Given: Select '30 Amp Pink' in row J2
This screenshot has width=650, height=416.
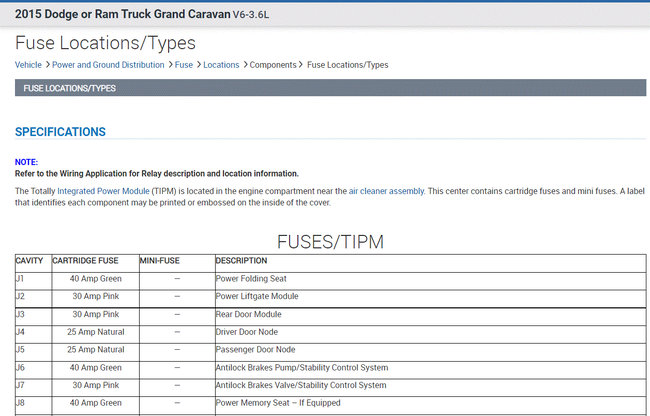Looking at the screenshot, I should tap(96, 296).
